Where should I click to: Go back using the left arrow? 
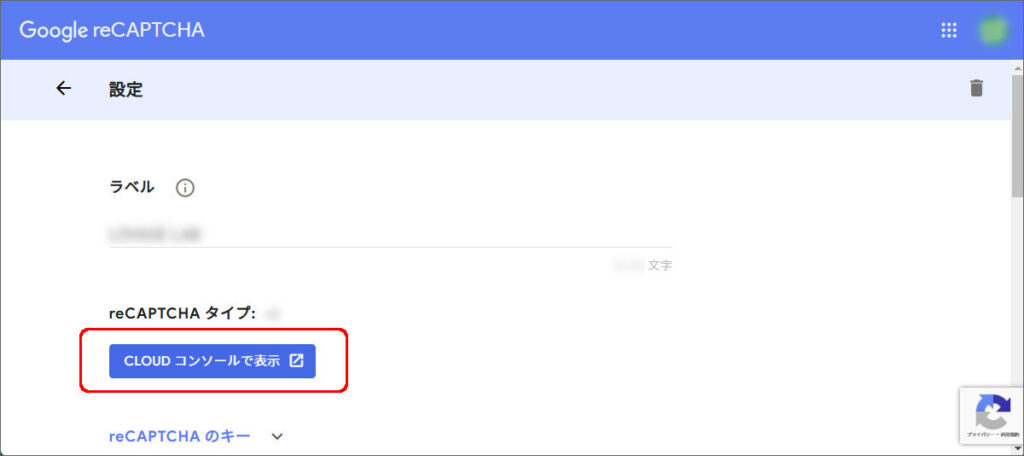pyautogui.click(x=63, y=88)
